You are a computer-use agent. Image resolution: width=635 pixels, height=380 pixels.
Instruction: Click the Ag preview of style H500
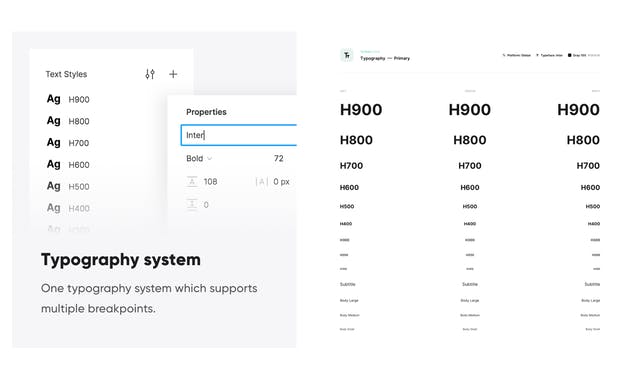point(53,186)
